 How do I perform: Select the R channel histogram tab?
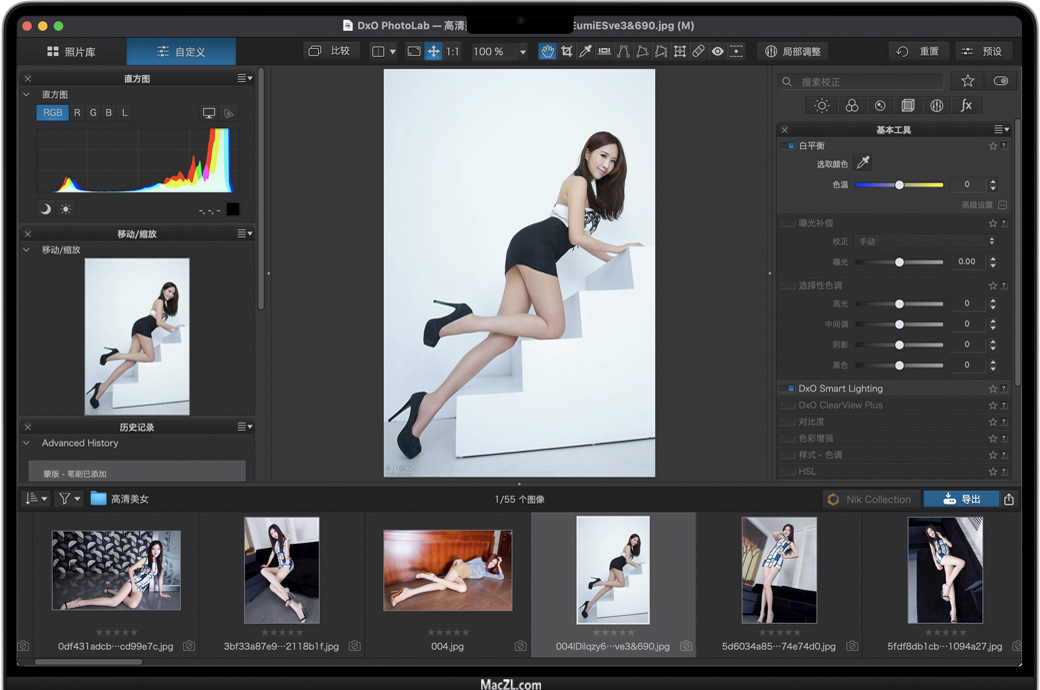pyautogui.click(x=77, y=113)
